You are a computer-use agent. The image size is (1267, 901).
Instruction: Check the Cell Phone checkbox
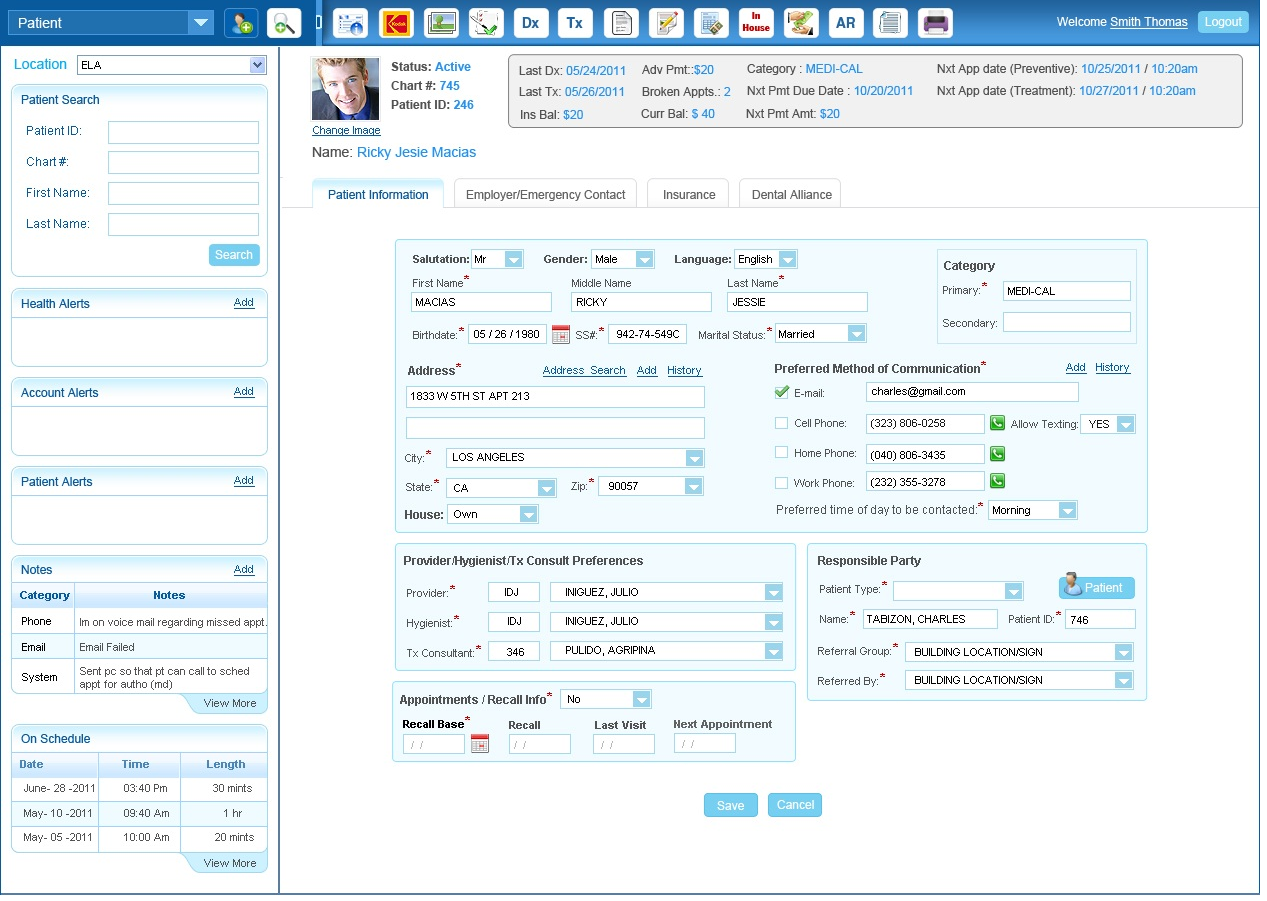point(782,423)
